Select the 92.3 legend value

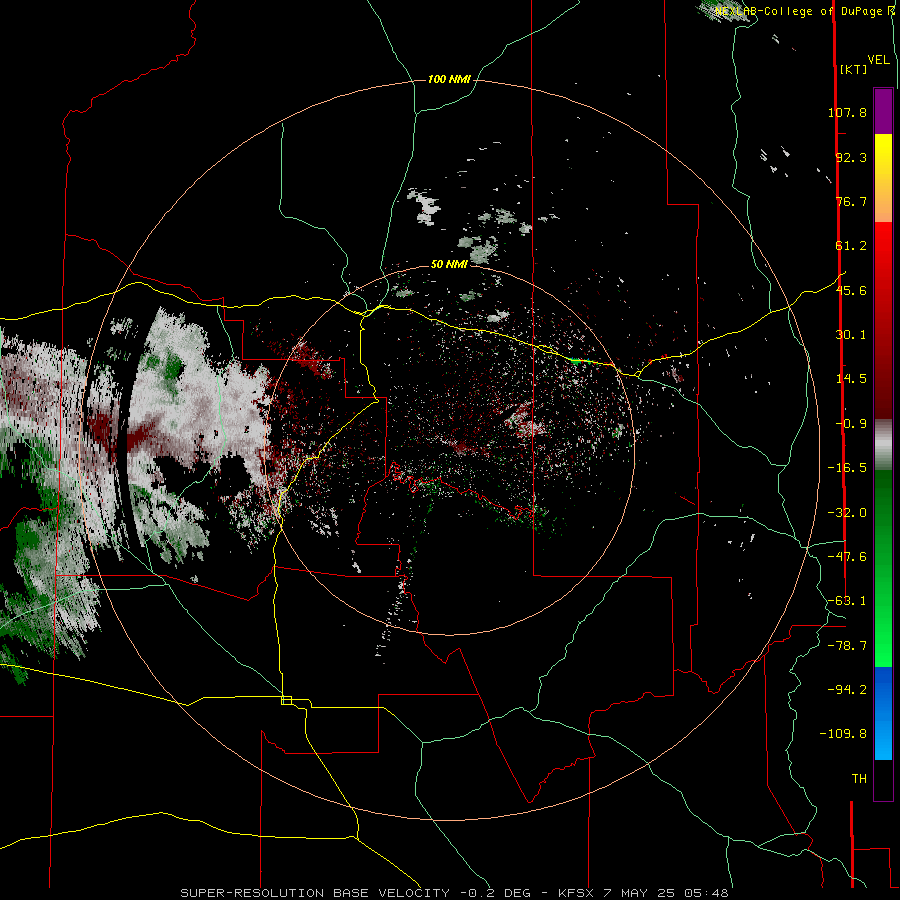pos(851,157)
